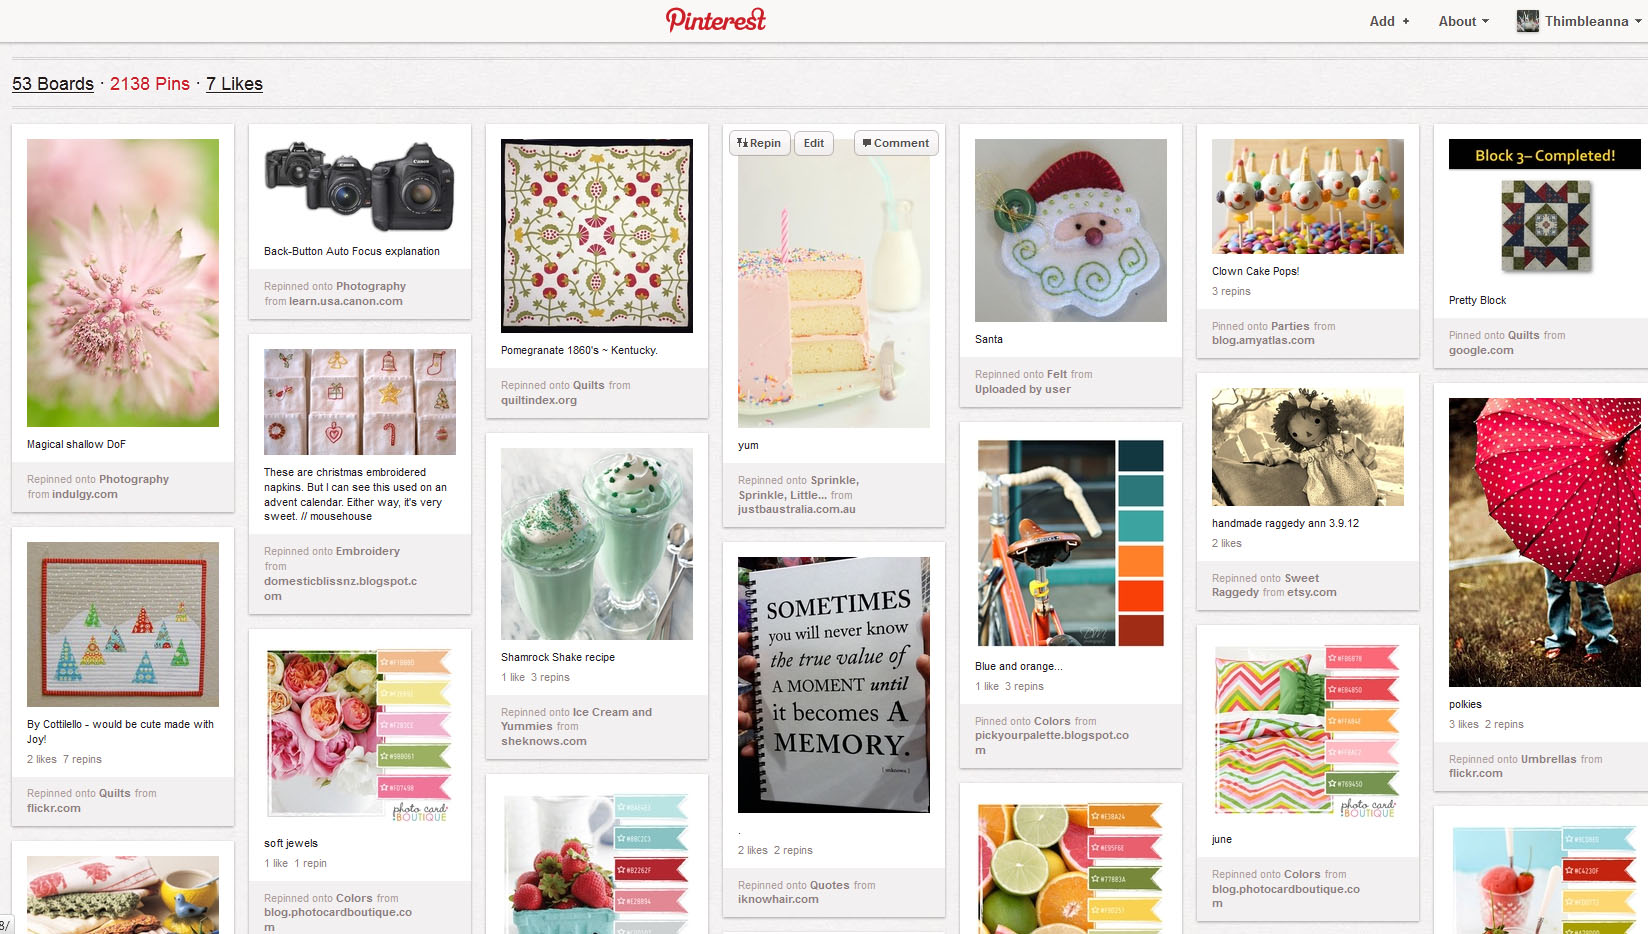Viewport: 1648px width, 934px height.
Task: Edit the yum cake pin
Action: (814, 143)
